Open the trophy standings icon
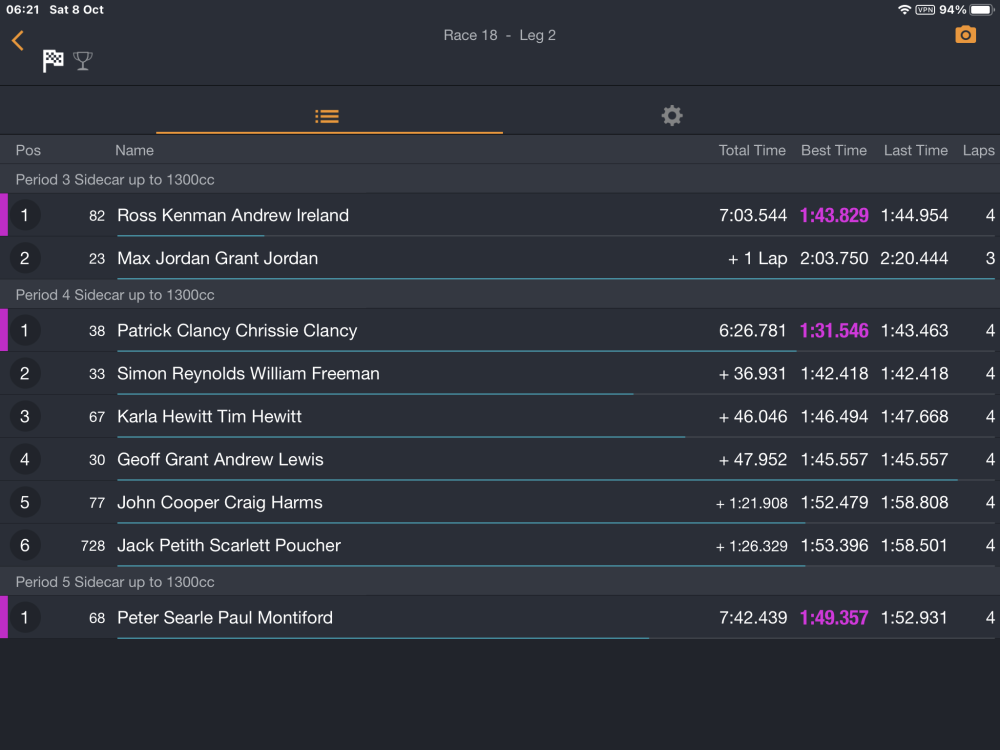Viewport: 1000px width, 750px height. [x=83, y=61]
